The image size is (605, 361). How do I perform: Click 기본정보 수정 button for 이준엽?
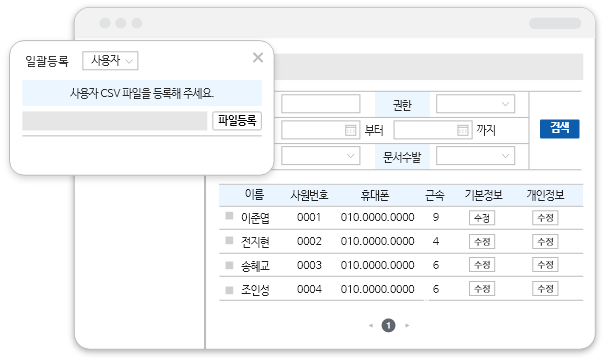pos(482,218)
